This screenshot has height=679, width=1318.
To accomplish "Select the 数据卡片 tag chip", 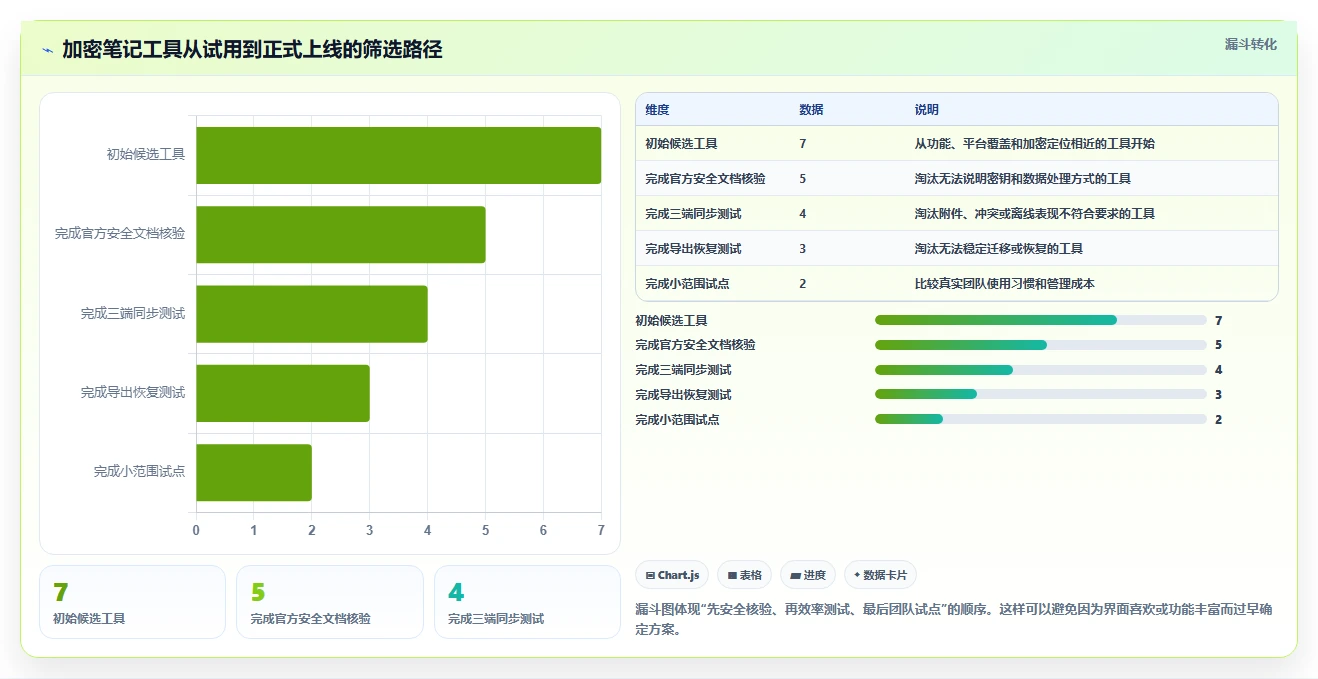I will [x=880, y=575].
